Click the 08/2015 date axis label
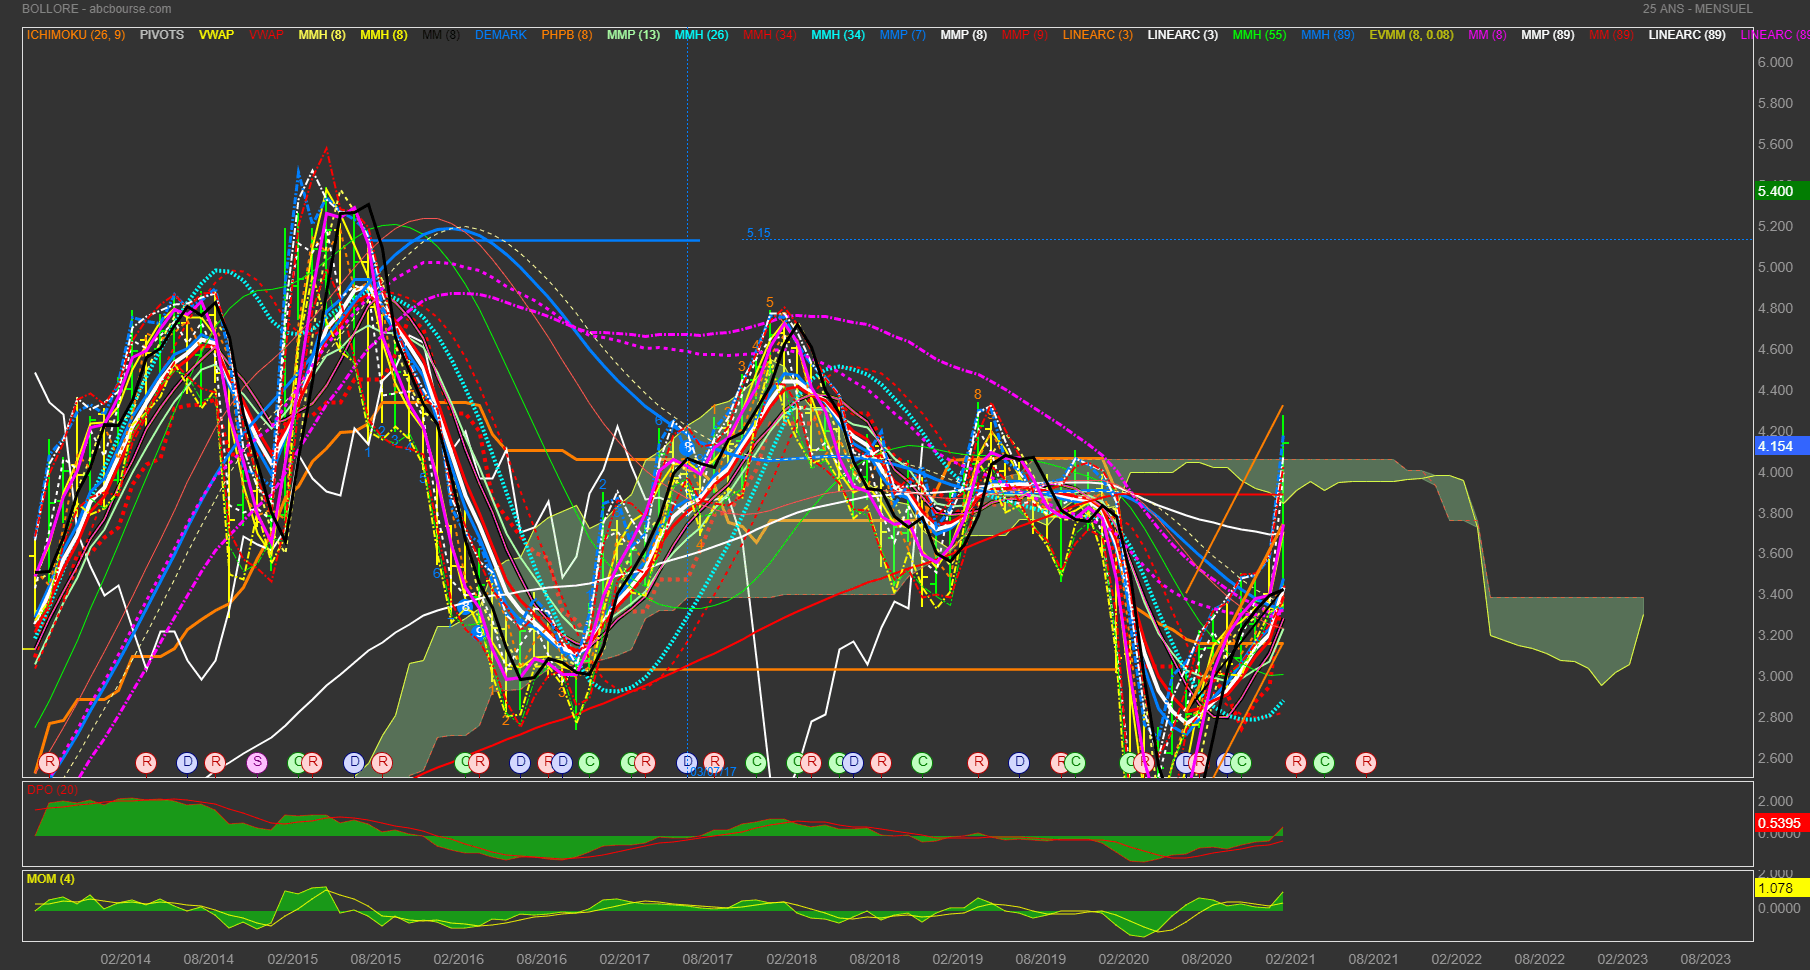The height and width of the screenshot is (970, 1810). pyautogui.click(x=376, y=959)
